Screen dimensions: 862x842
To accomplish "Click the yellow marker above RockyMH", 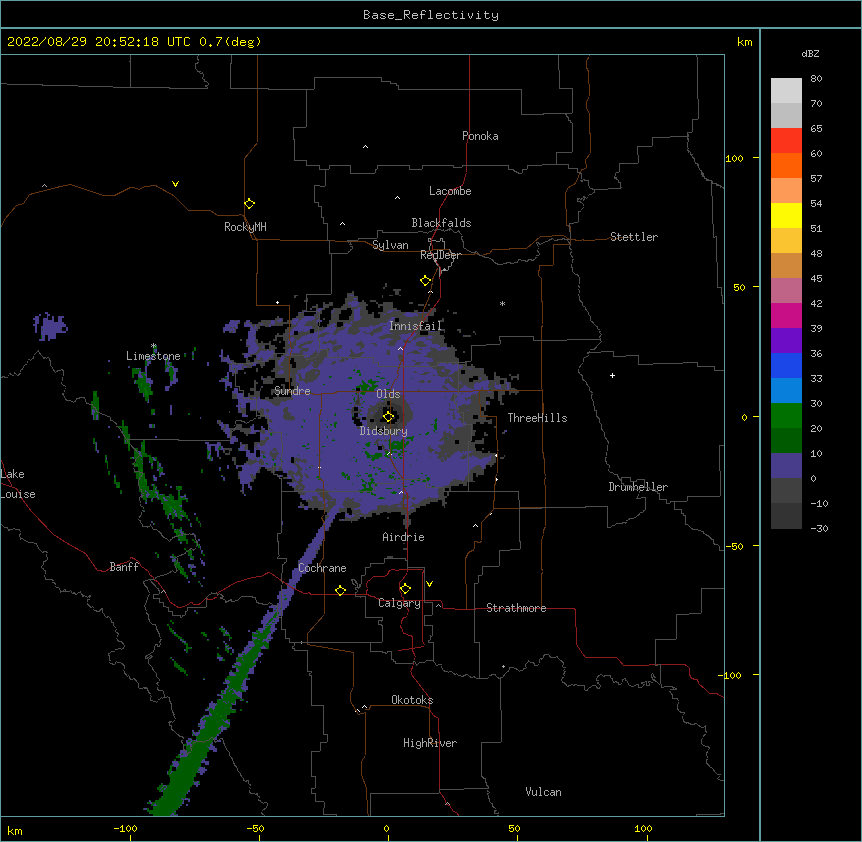I will tap(250, 204).
